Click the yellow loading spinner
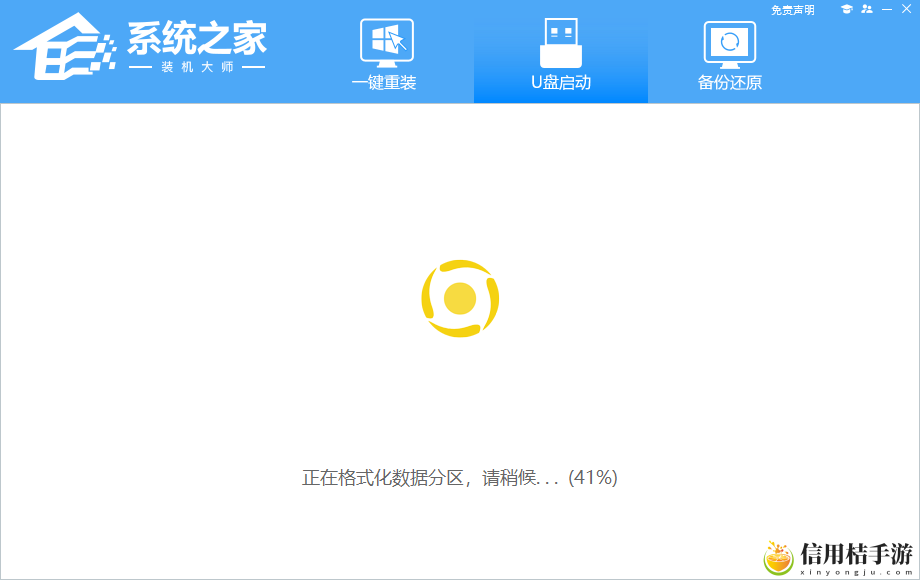The height and width of the screenshot is (580, 920). coord(460,299)
